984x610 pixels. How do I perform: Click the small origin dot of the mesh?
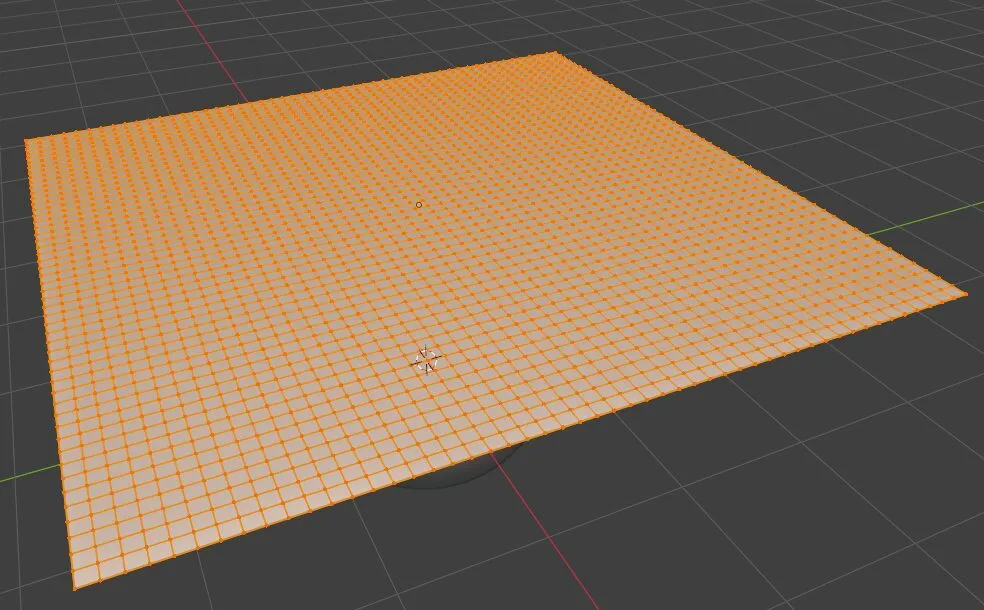click(x=419, y=205)
